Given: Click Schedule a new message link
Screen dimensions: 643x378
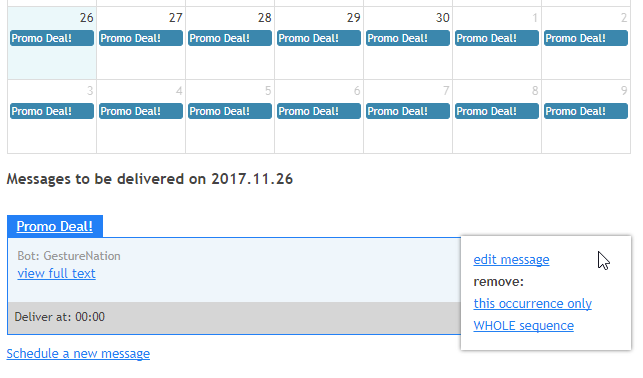Looking at the screenshot, I should [78, 353].
